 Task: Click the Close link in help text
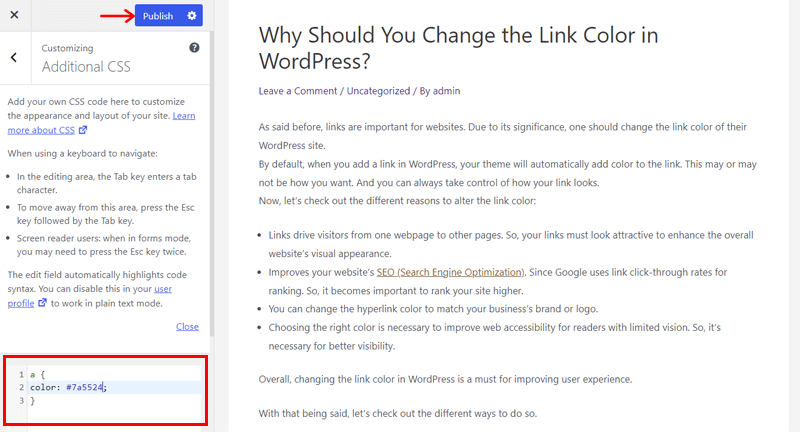187,326
